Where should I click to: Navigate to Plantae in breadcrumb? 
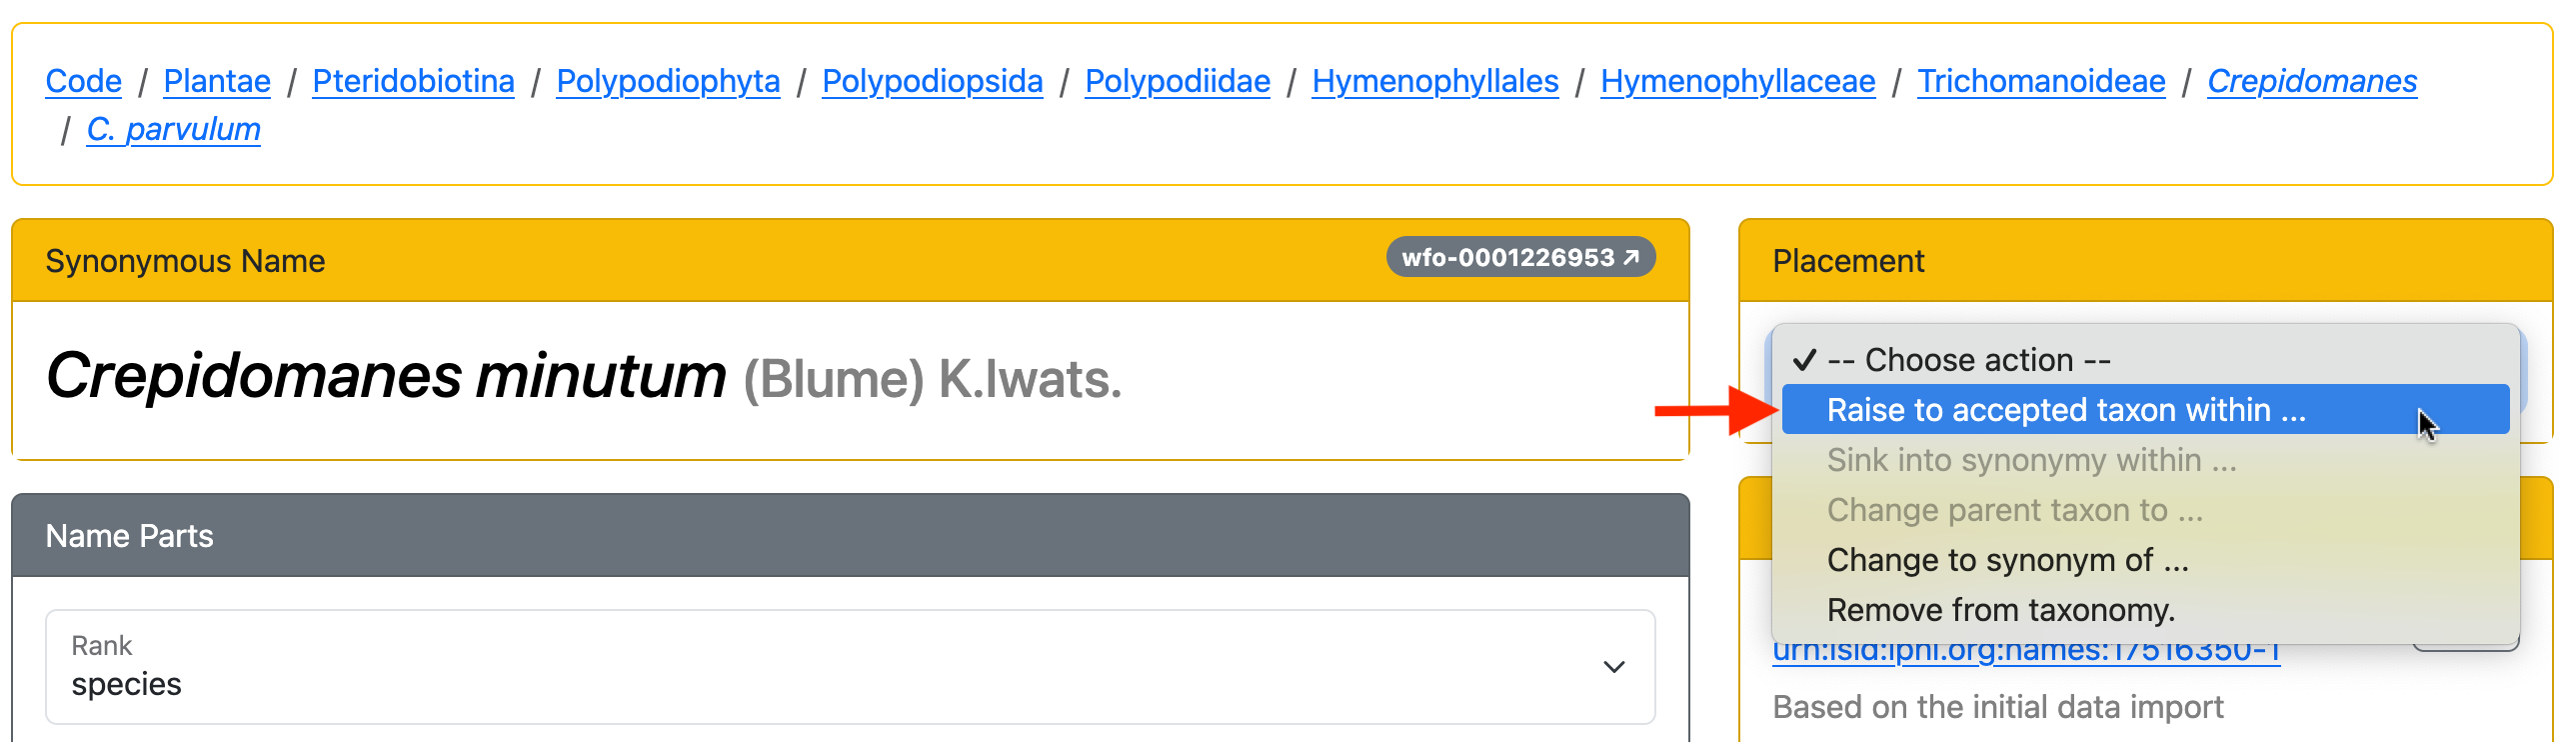coord(217,81)
